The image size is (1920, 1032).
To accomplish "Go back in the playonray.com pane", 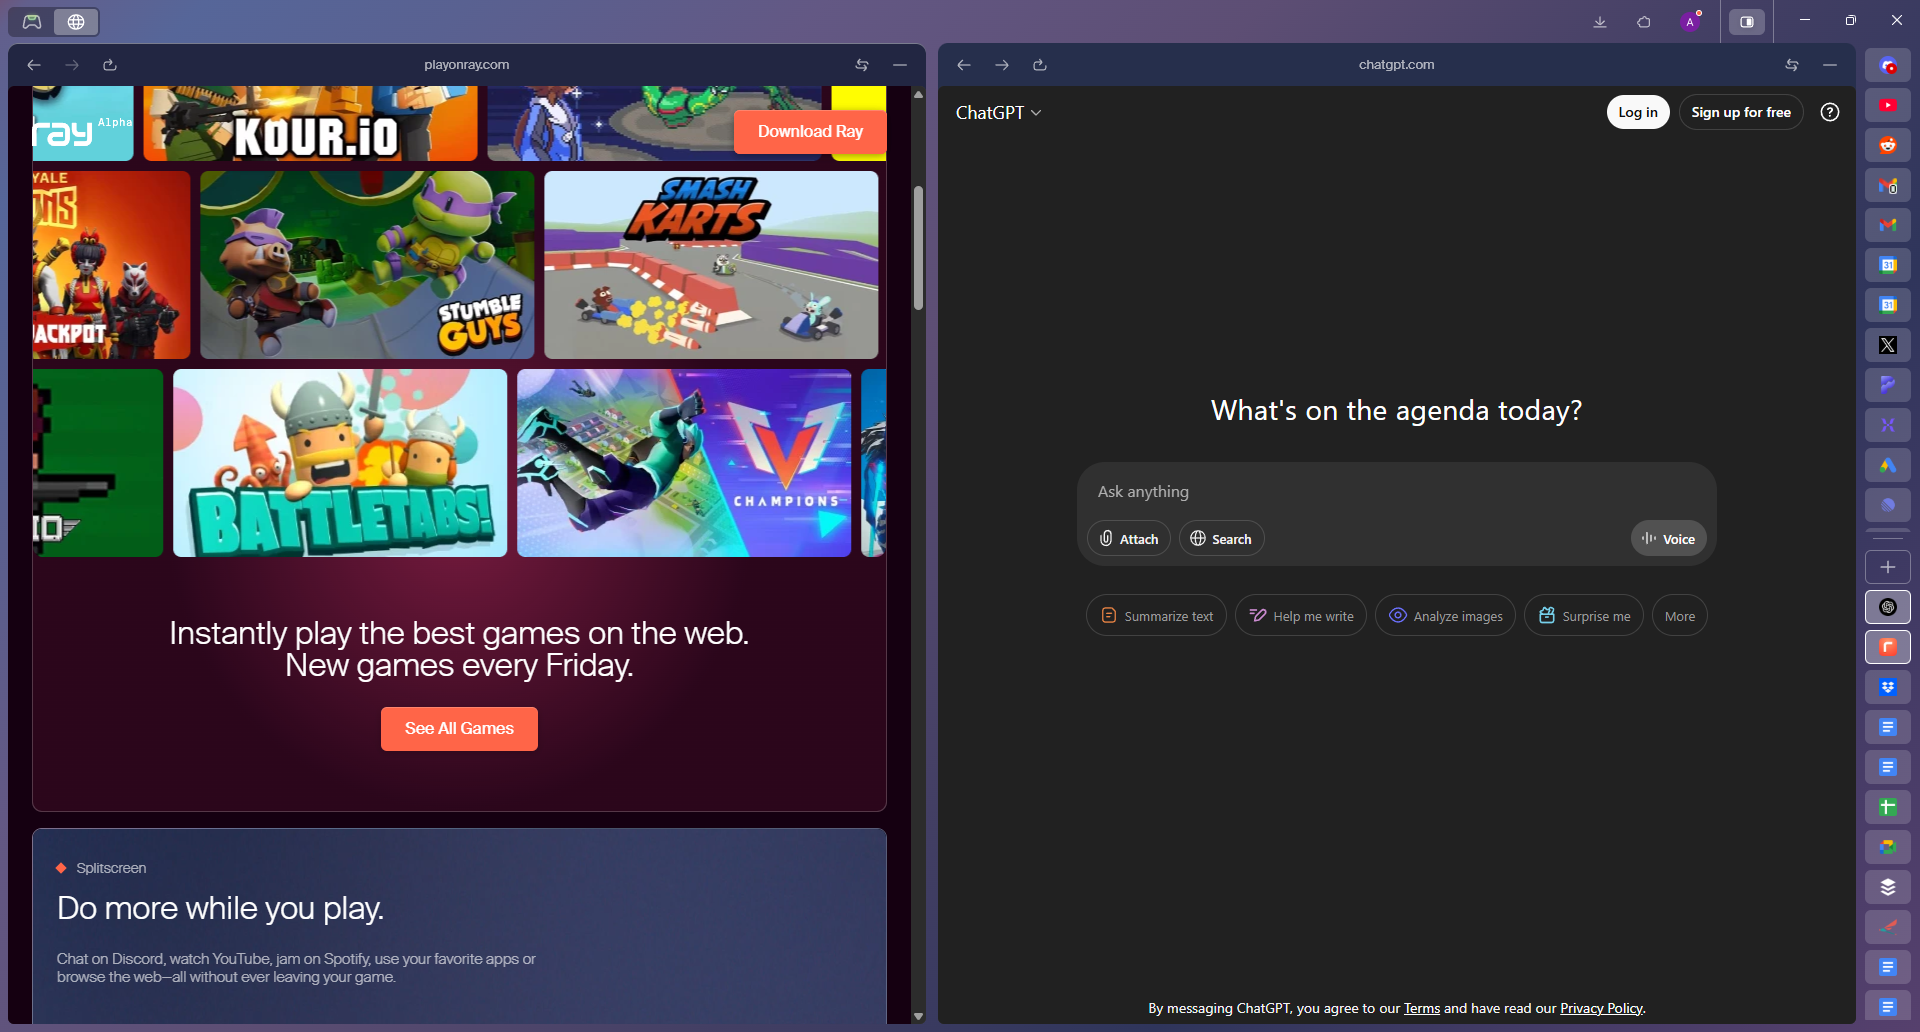I will tap(34, 64).
